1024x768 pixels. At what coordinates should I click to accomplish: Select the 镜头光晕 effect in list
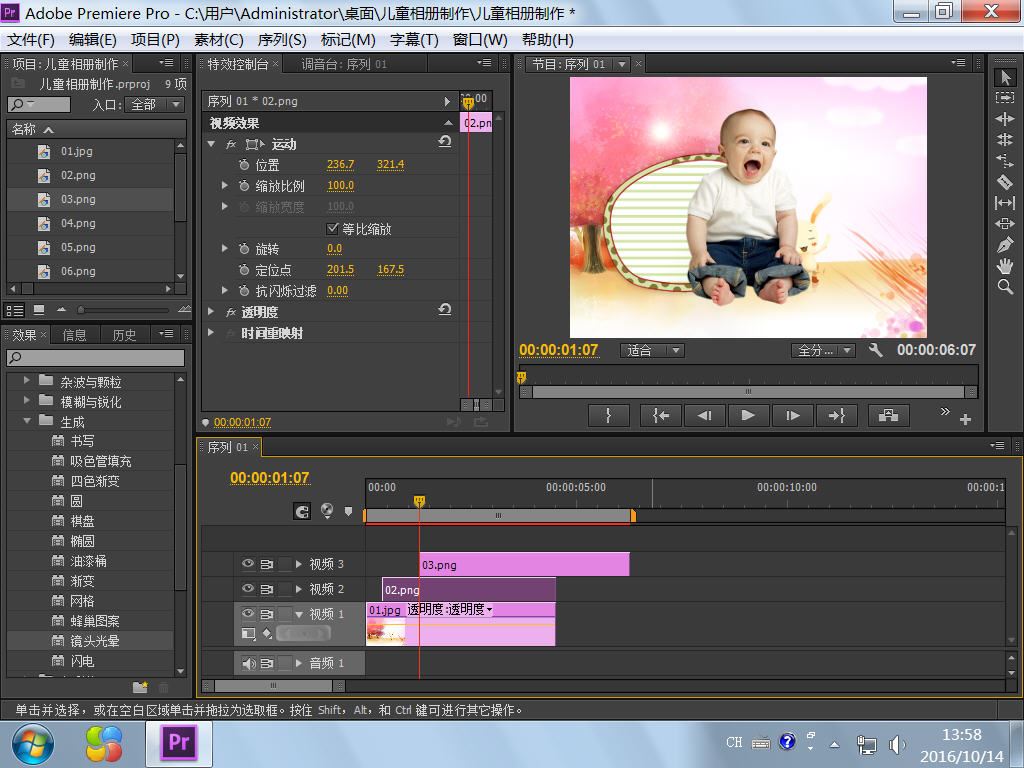pyautogui.click(x=95, y=641)
